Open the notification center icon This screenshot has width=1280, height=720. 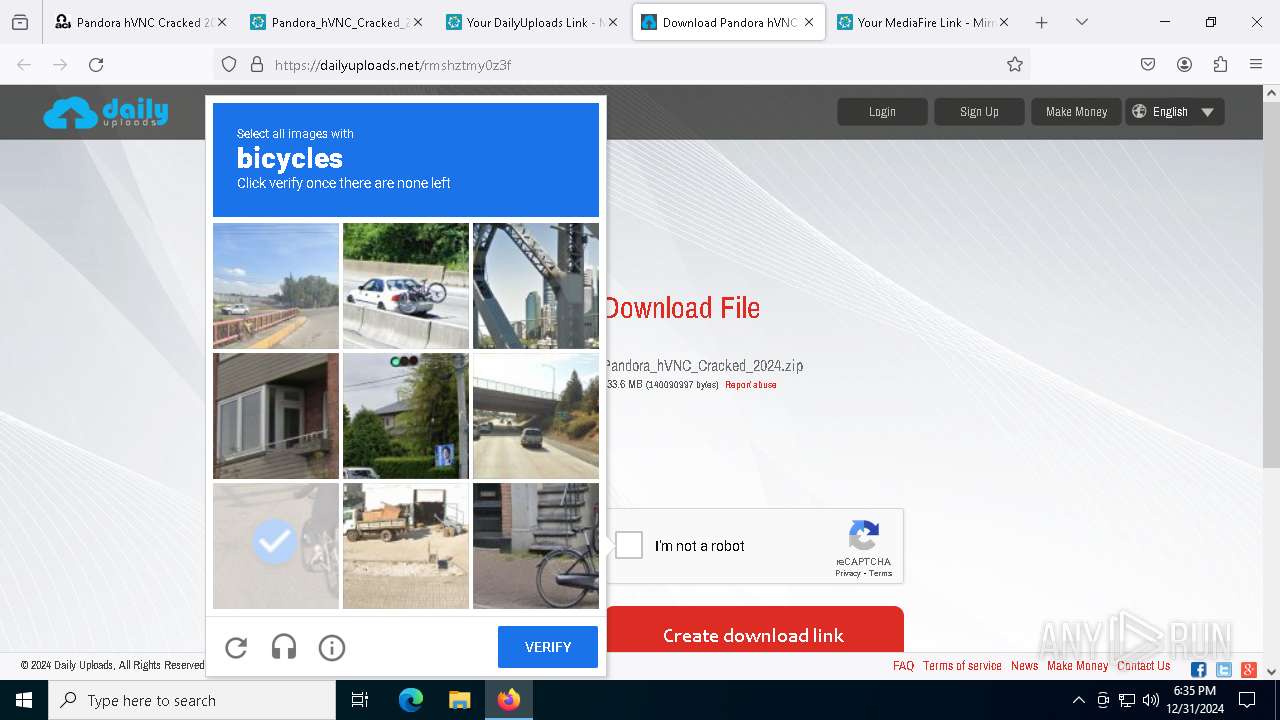tap(1246, 700)
